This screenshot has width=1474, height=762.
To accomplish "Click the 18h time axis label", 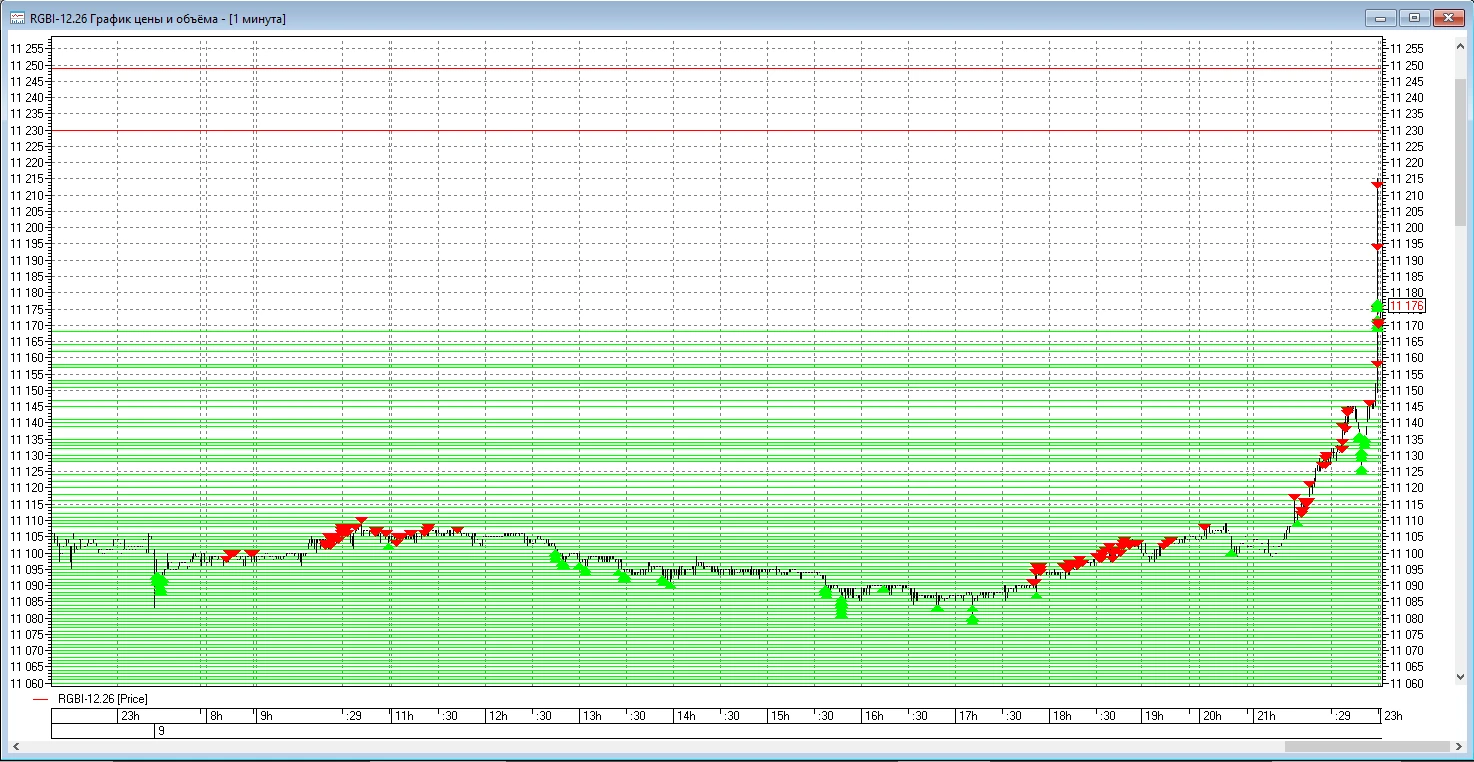I will 1062,716.
